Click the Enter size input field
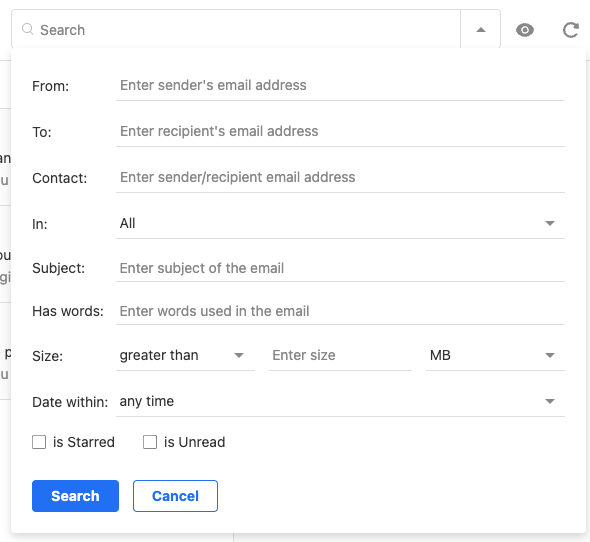 (x=340, y=355)
